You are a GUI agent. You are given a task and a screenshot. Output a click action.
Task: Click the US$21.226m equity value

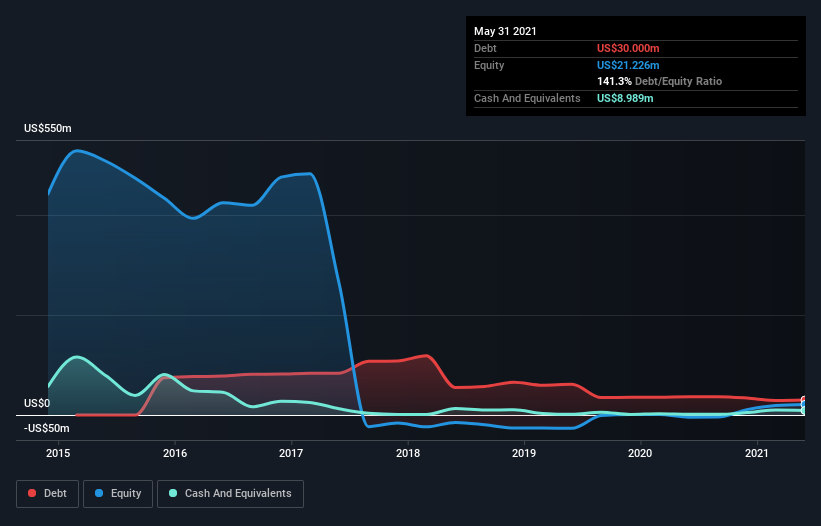pyautogui.click(x=628, y=65)
